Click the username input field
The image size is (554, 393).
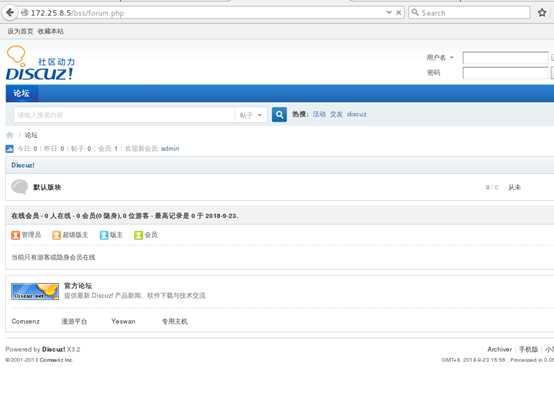click(x=506, y=58)
